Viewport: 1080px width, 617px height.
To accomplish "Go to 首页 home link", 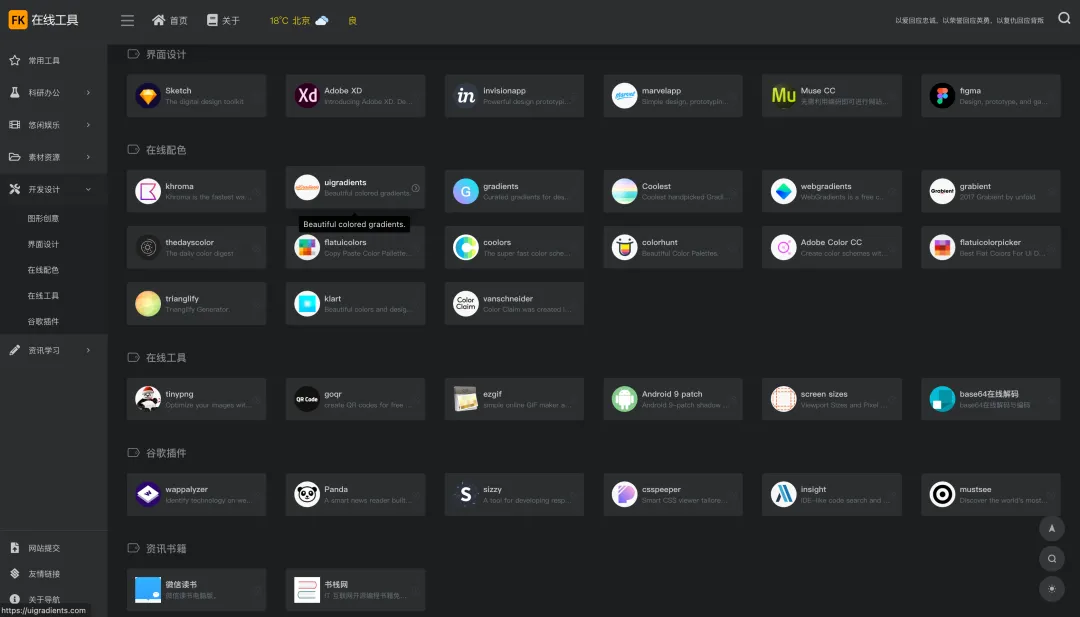I will tap(169, 21).
